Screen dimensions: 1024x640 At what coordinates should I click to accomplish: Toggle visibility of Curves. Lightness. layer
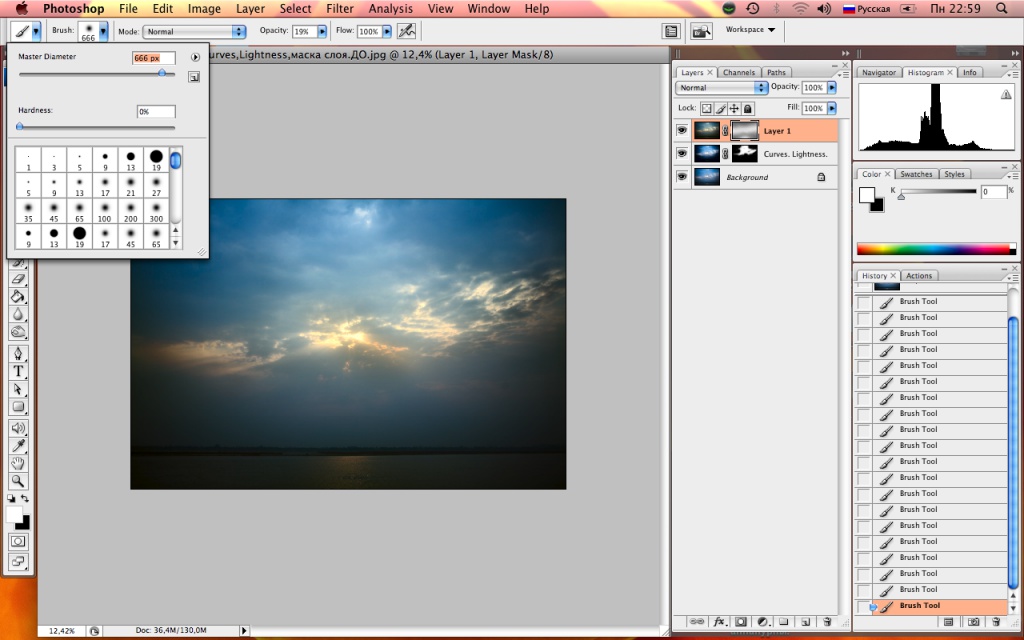point(682,154)
